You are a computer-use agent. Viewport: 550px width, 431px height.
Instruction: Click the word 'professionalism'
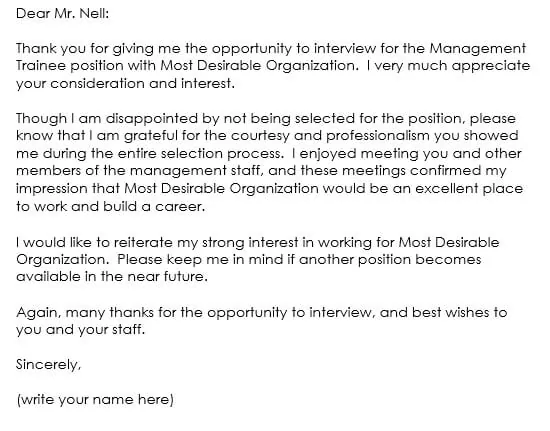pyautogui.click(x=378, y=136)
